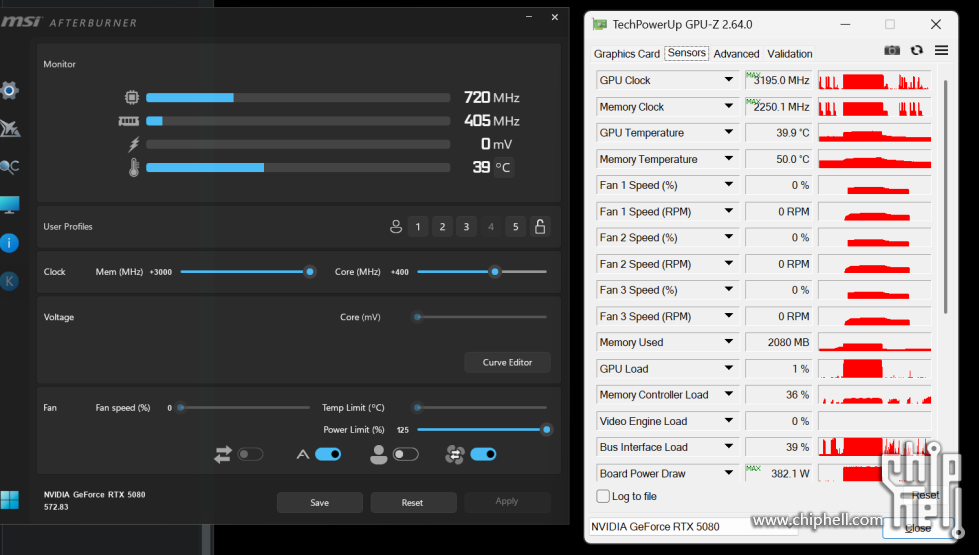Click Reset in Afterburner
Image resolution: width=979 pixels, height=555 pixels.
tap(413, 503)
